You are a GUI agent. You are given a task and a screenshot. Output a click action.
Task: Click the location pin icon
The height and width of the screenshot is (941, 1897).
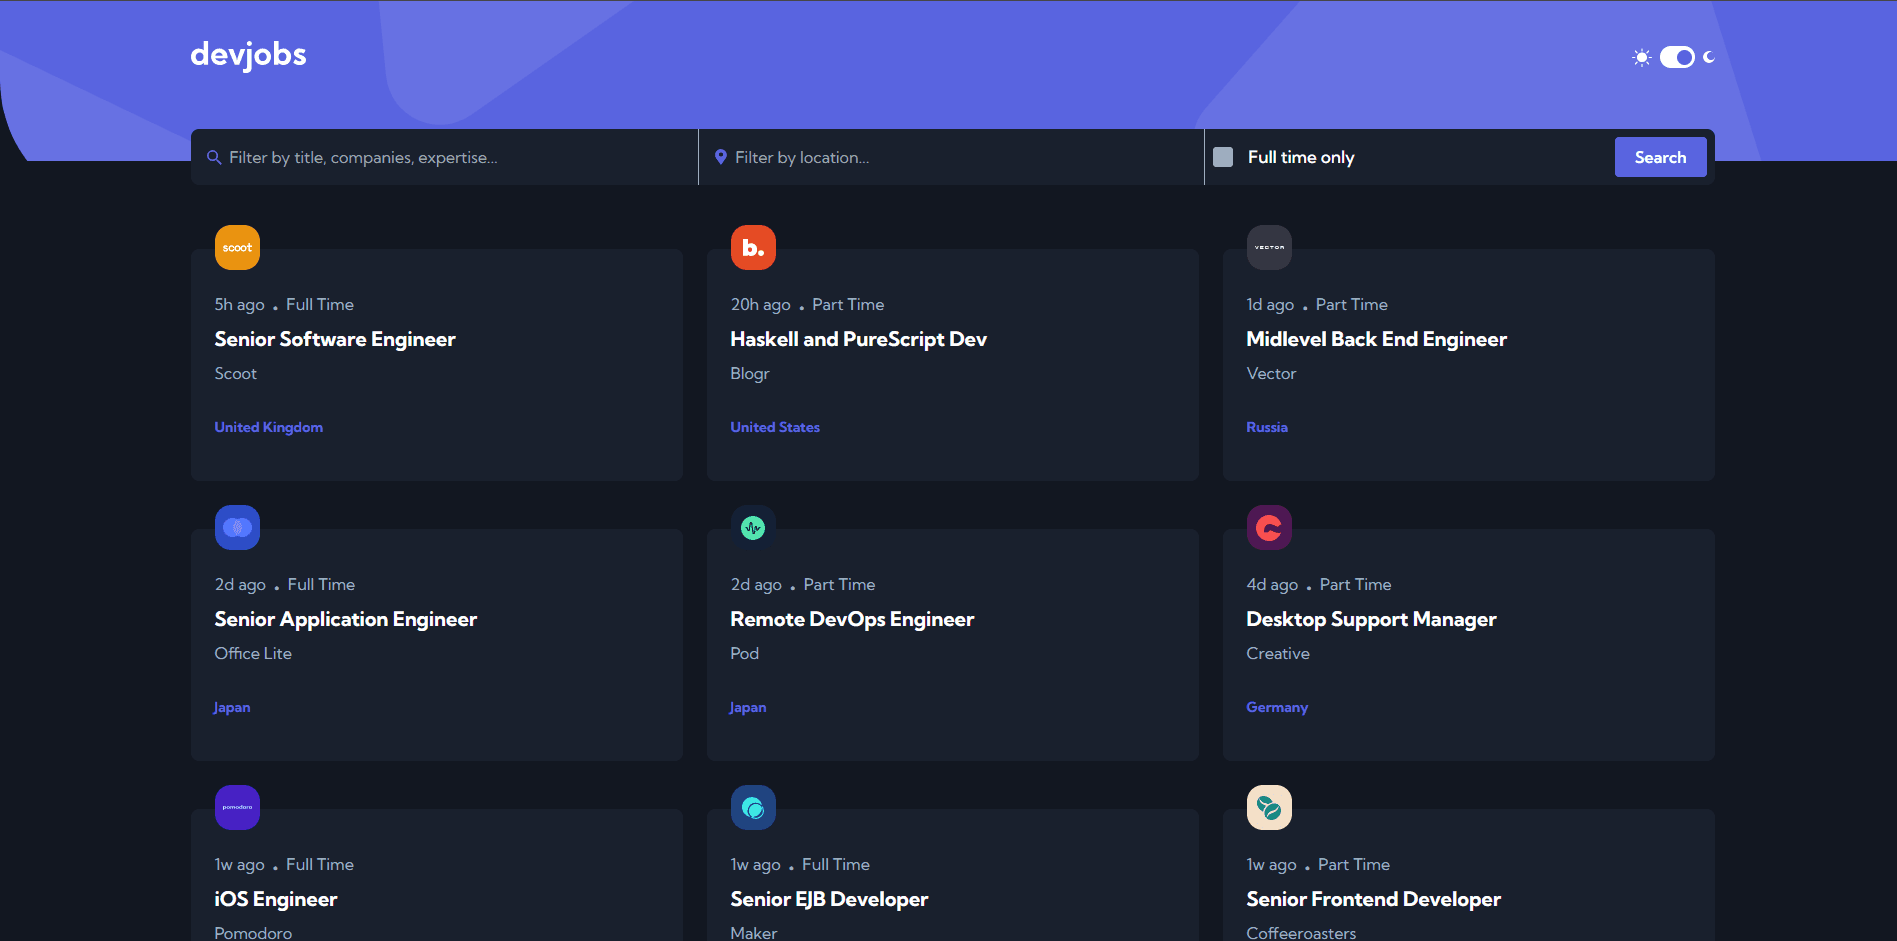tap(720, 157)
